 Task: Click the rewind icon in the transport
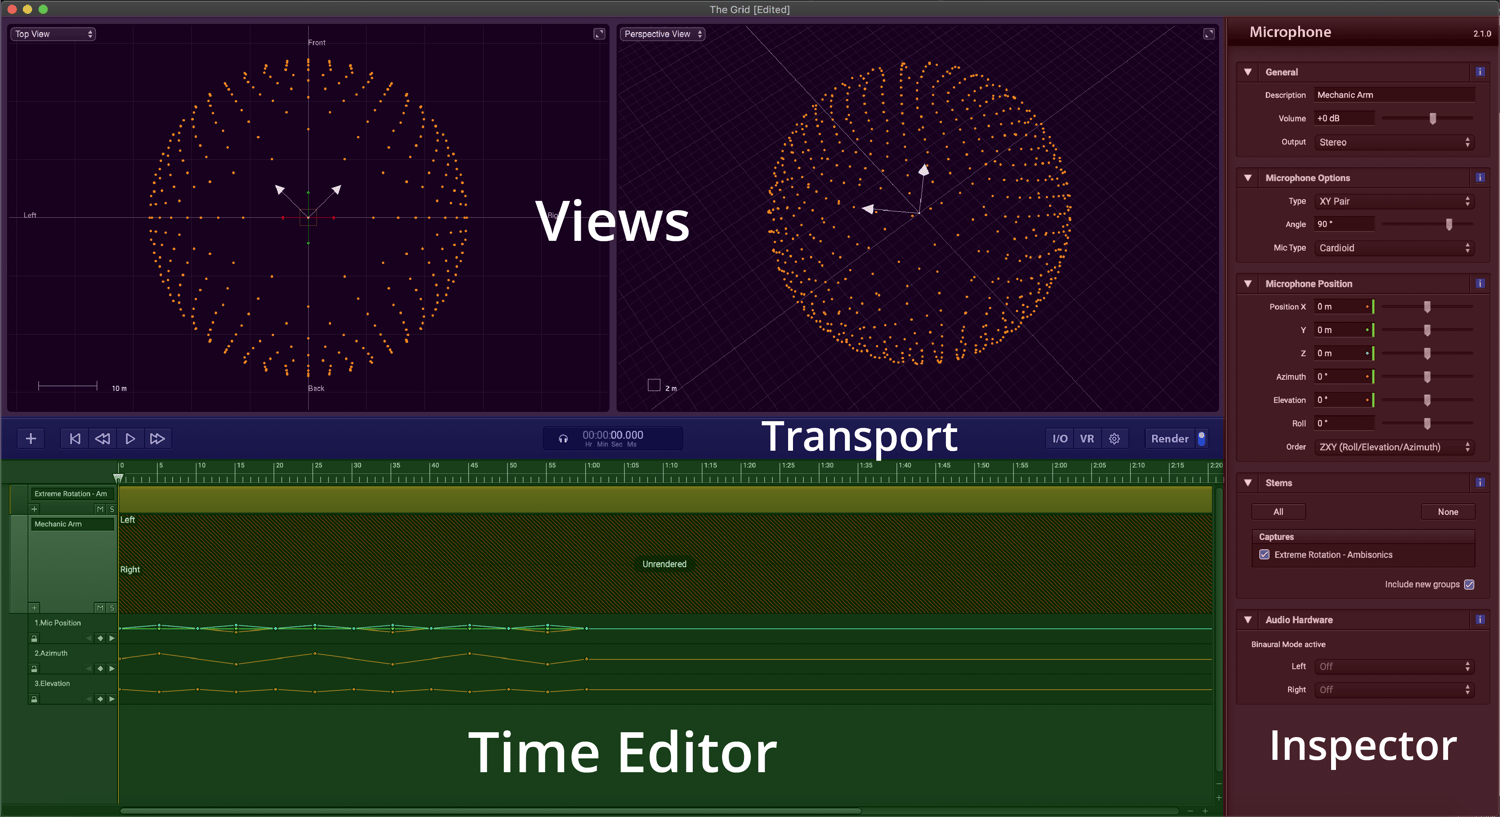click(x=102, y=438)
